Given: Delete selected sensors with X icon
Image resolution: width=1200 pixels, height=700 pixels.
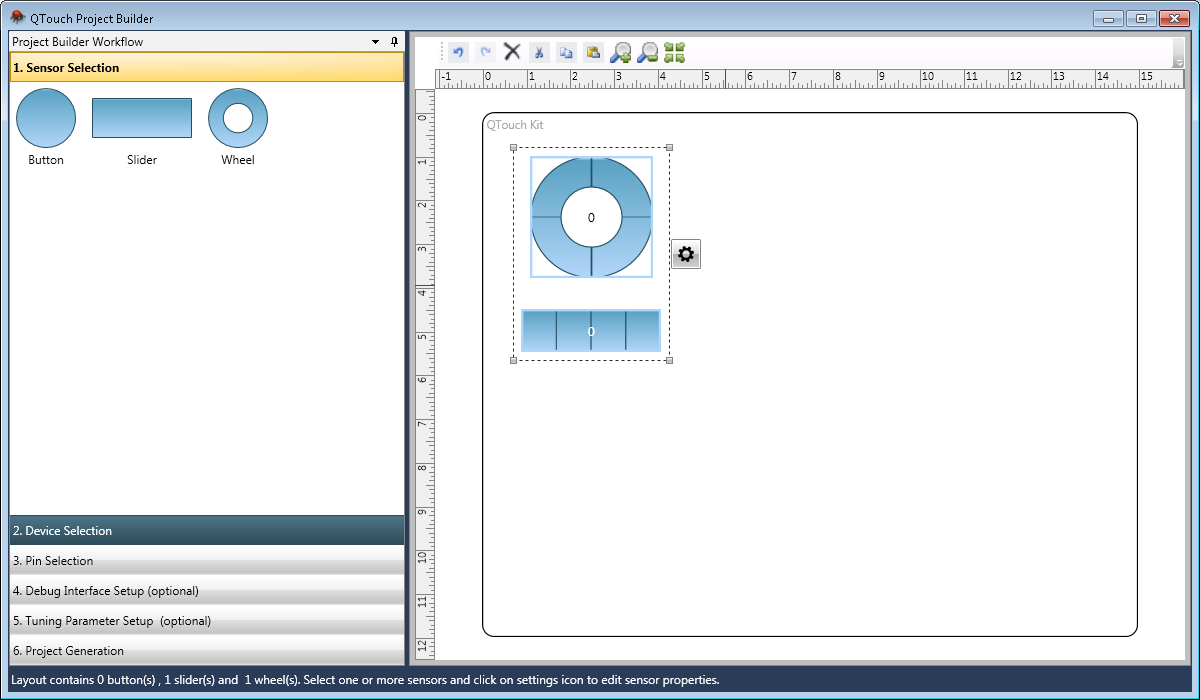Looking at the screenshot, I should [512, 52].
